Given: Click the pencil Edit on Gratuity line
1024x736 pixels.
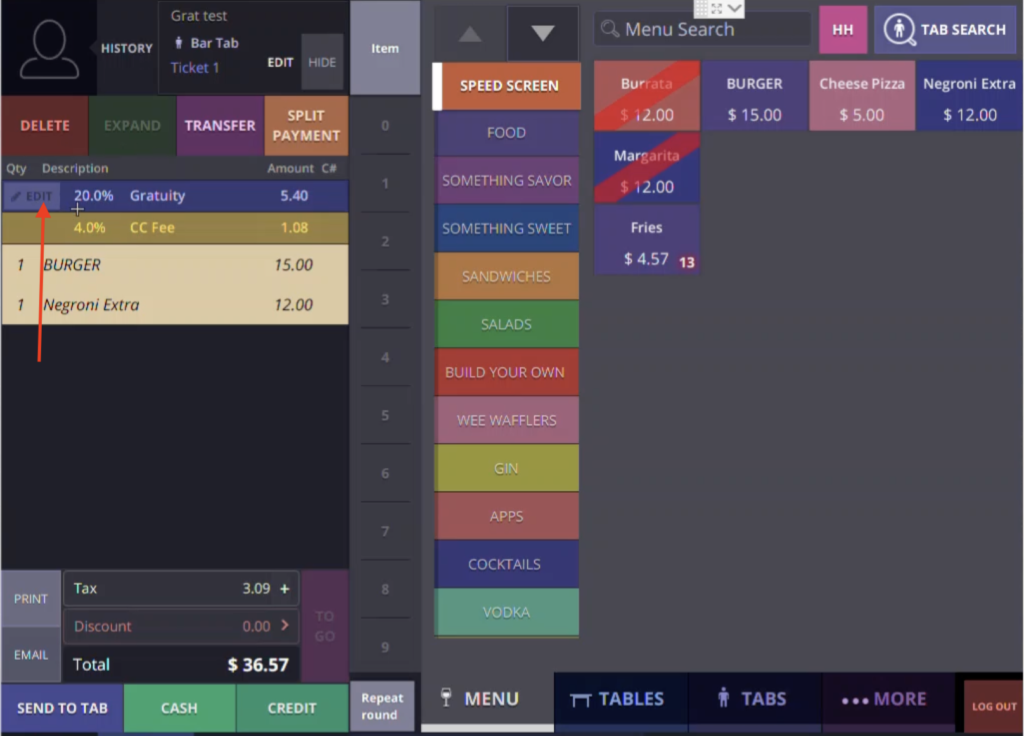Looking at the screenshot, I should click(32, 196).
